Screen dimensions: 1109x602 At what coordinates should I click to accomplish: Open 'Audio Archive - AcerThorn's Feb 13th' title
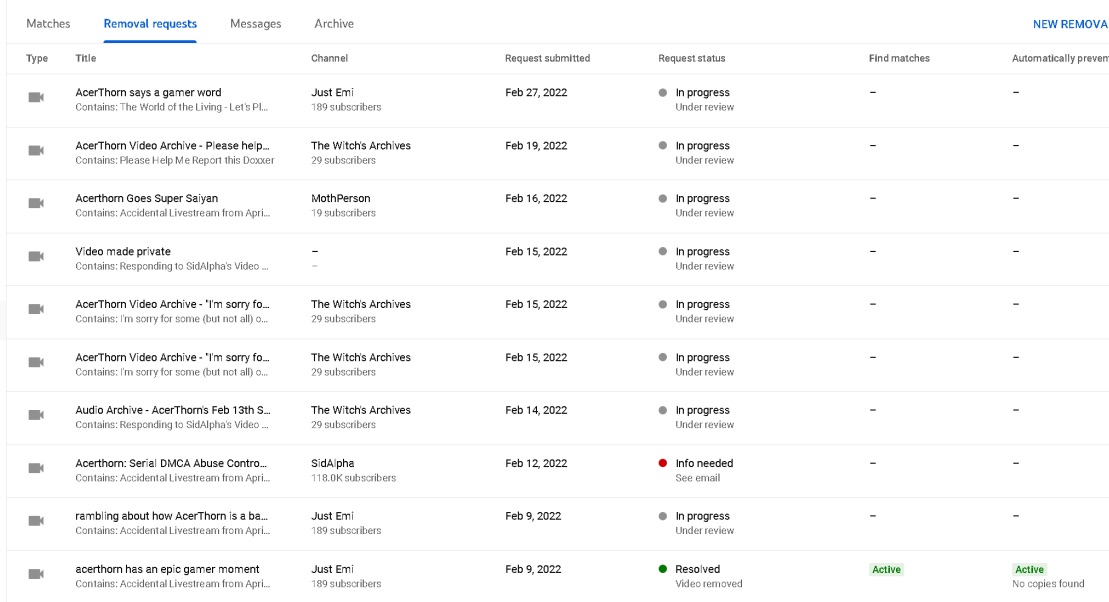click(x=173, y=410)
